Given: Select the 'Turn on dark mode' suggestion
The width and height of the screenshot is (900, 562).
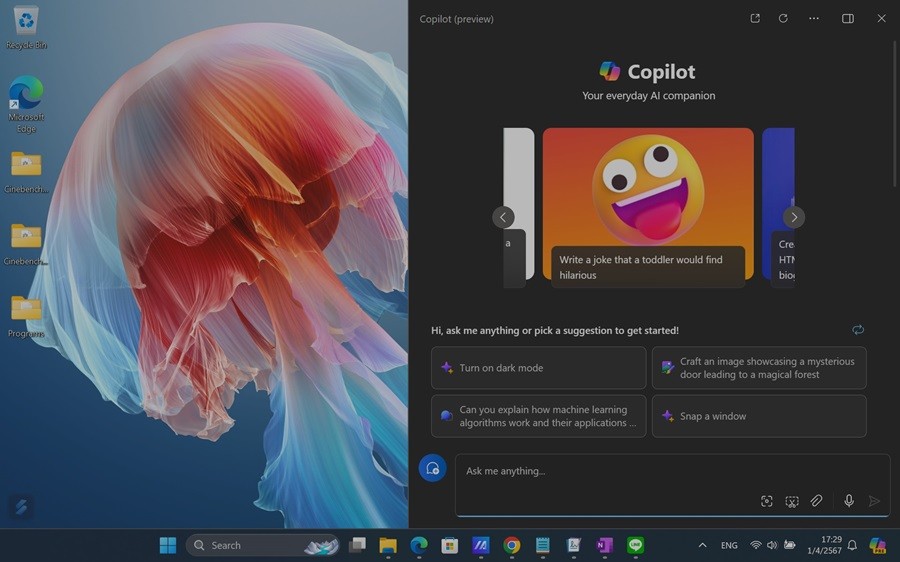Looking at the screenshot, I should point(538,368).
